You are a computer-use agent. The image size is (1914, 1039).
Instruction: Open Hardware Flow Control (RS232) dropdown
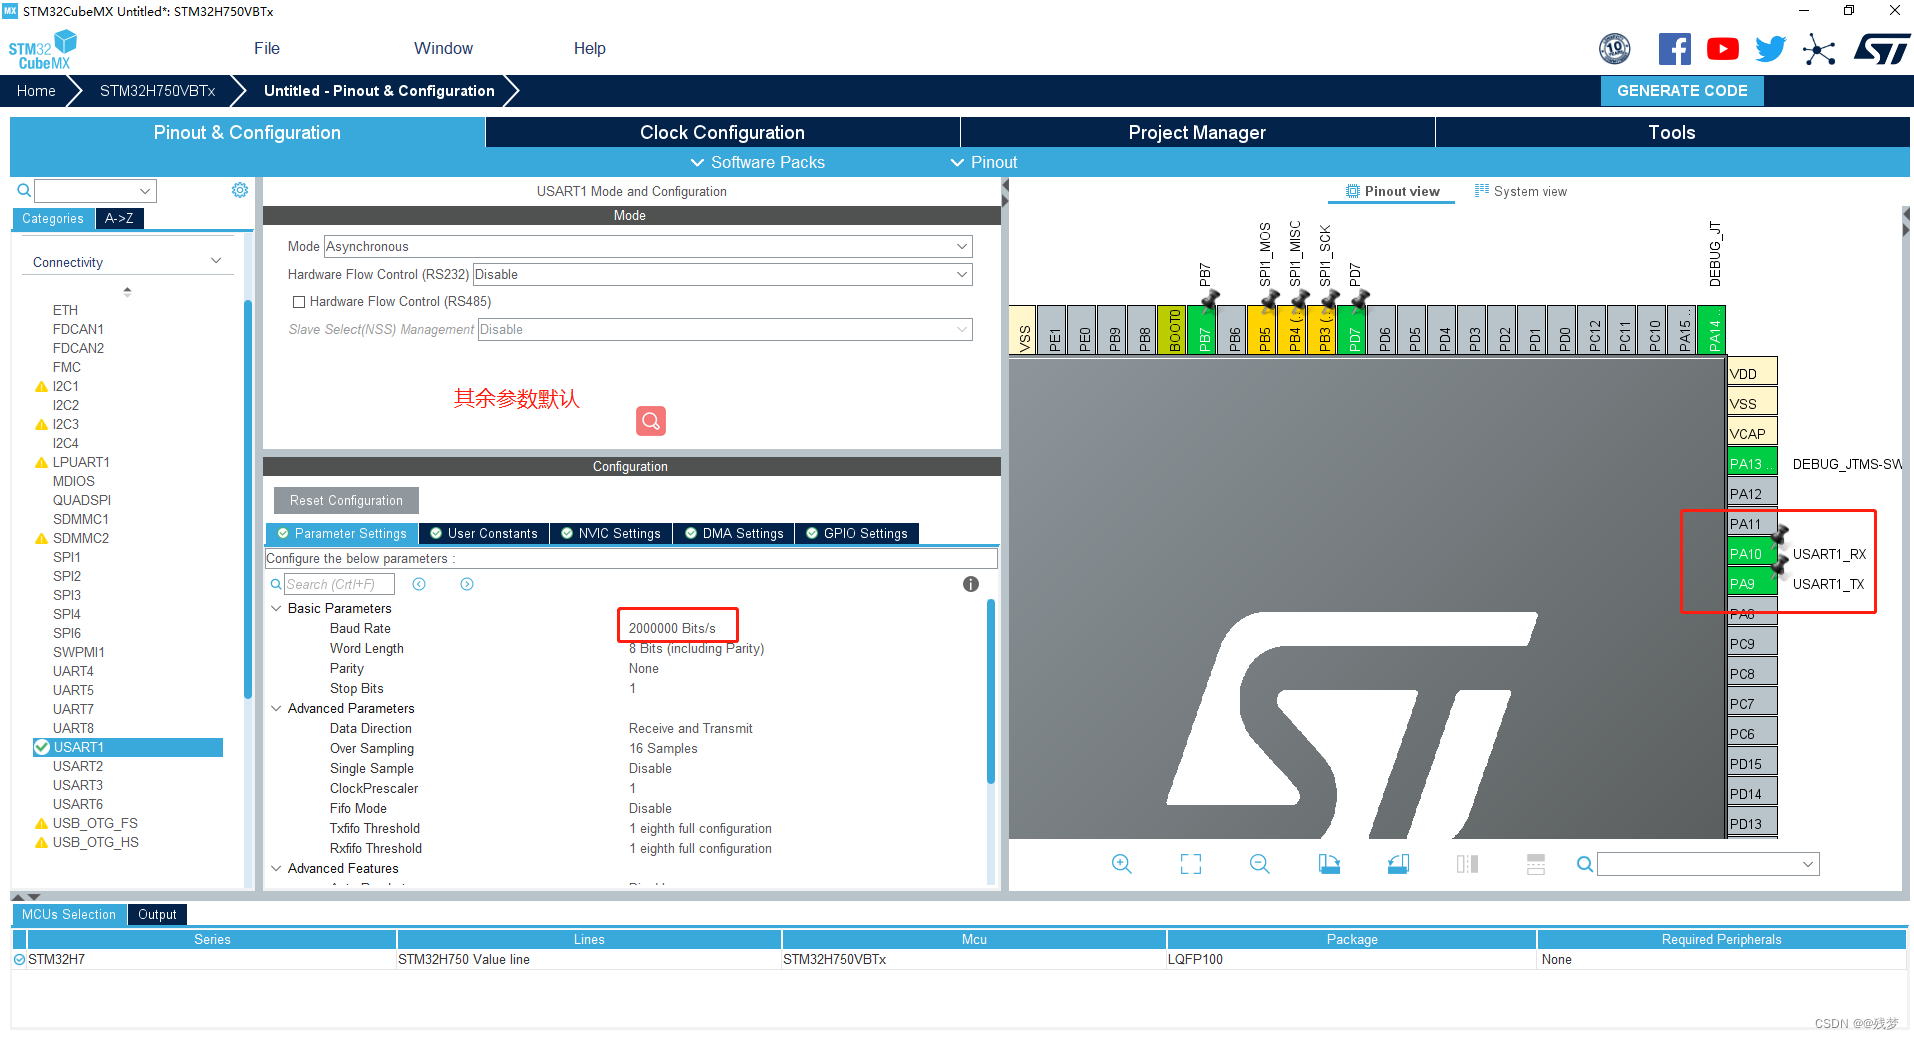coord(722,275)
